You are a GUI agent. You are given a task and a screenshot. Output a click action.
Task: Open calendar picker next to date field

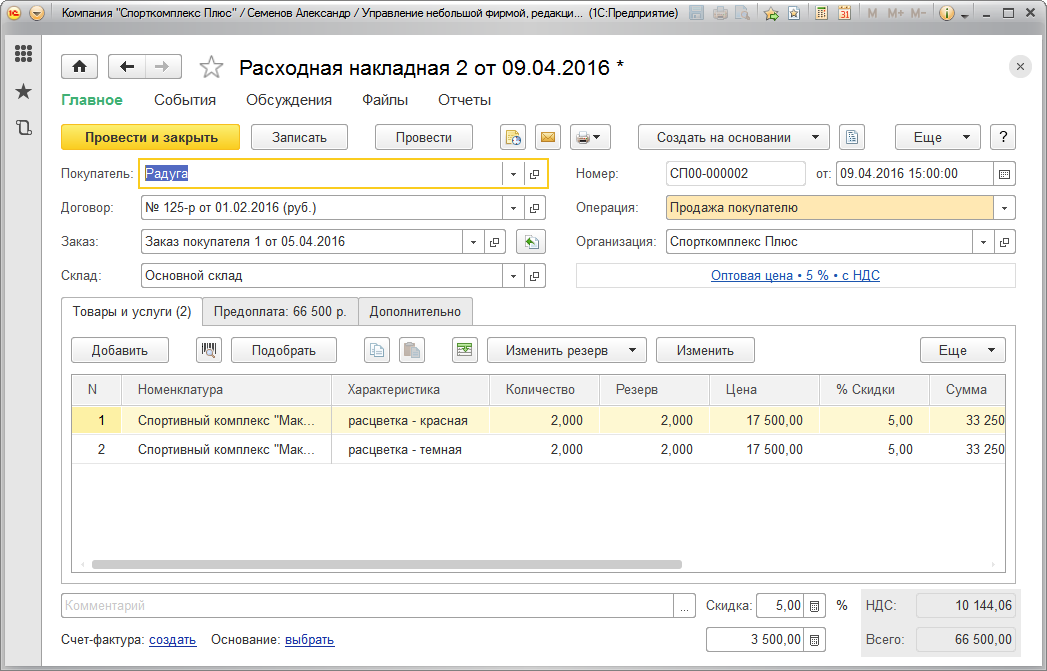click(x=1004, y=174)
